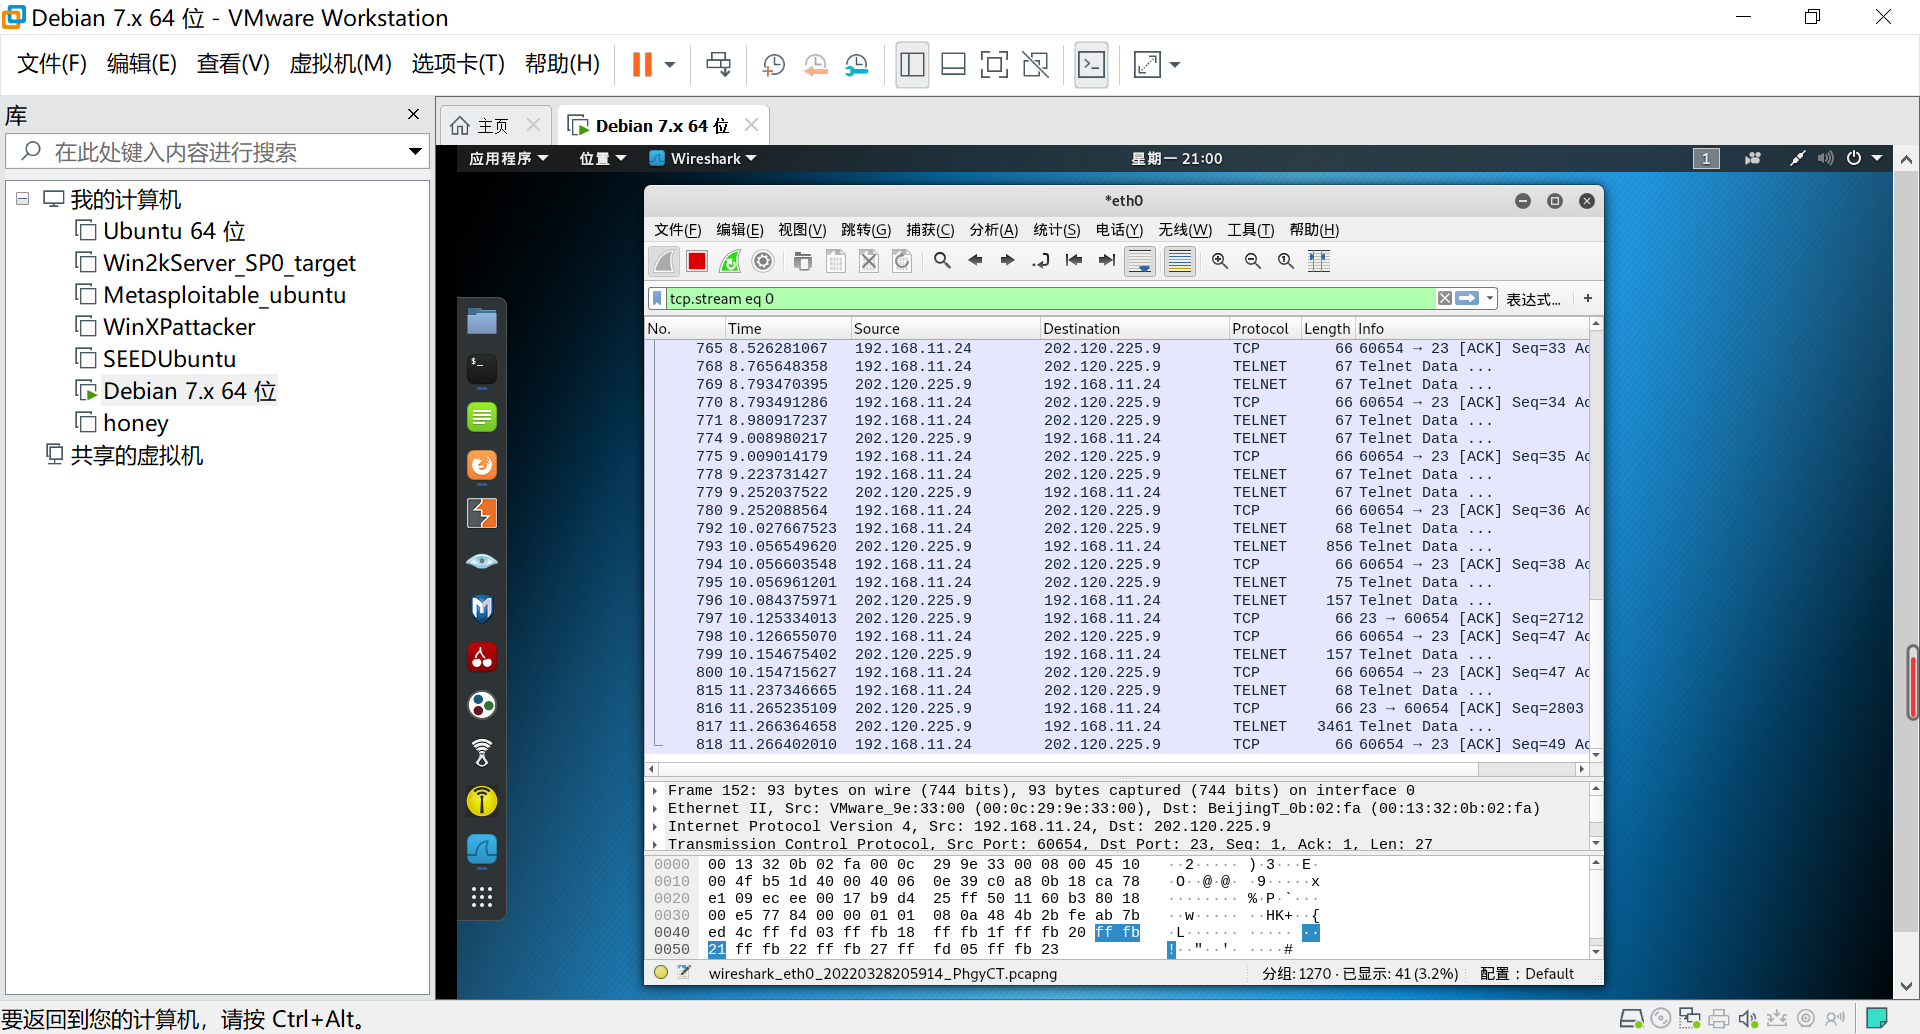Toggle the VMware library sidebar view
The height and width of the screenshot is (1034, 1920).
click(912, 65)
